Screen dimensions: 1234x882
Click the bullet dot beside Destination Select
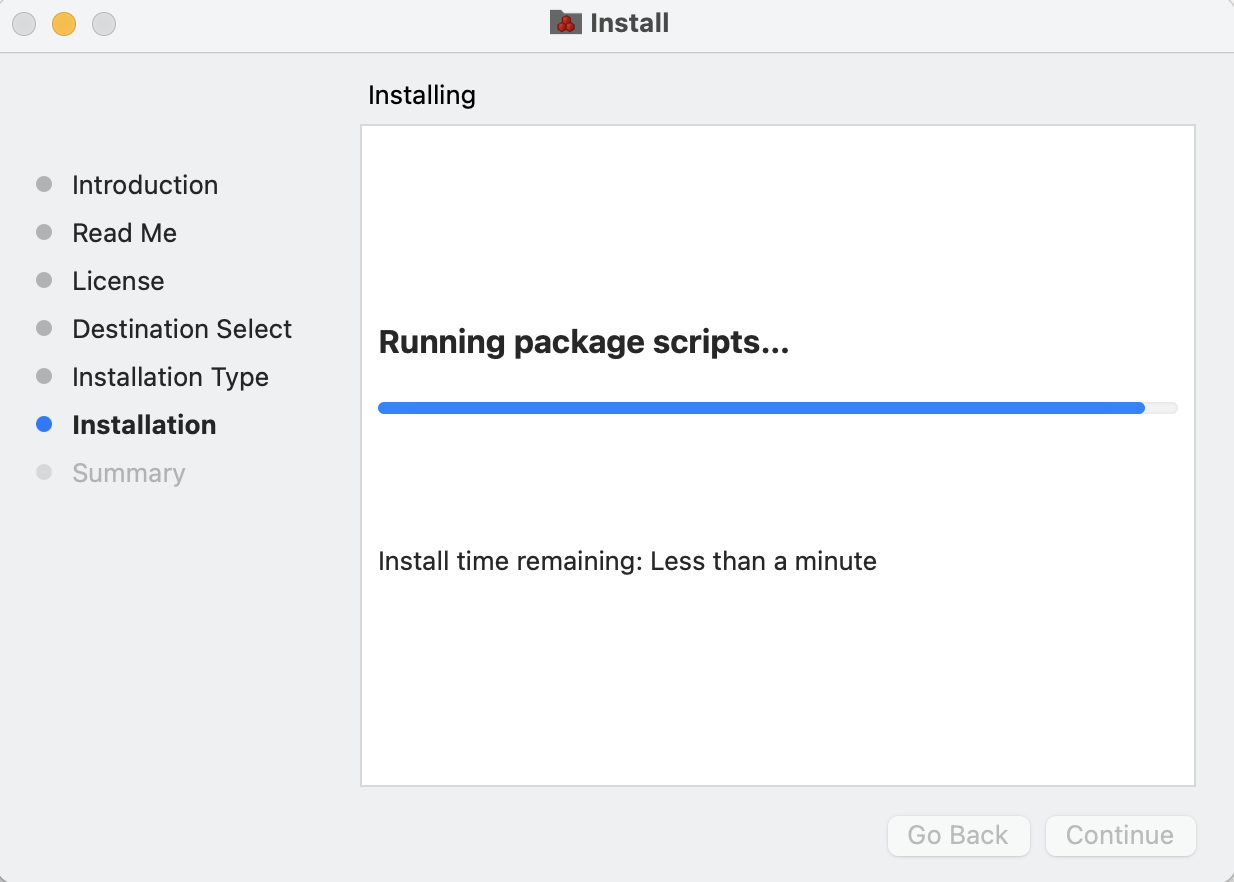coord(44,329)
